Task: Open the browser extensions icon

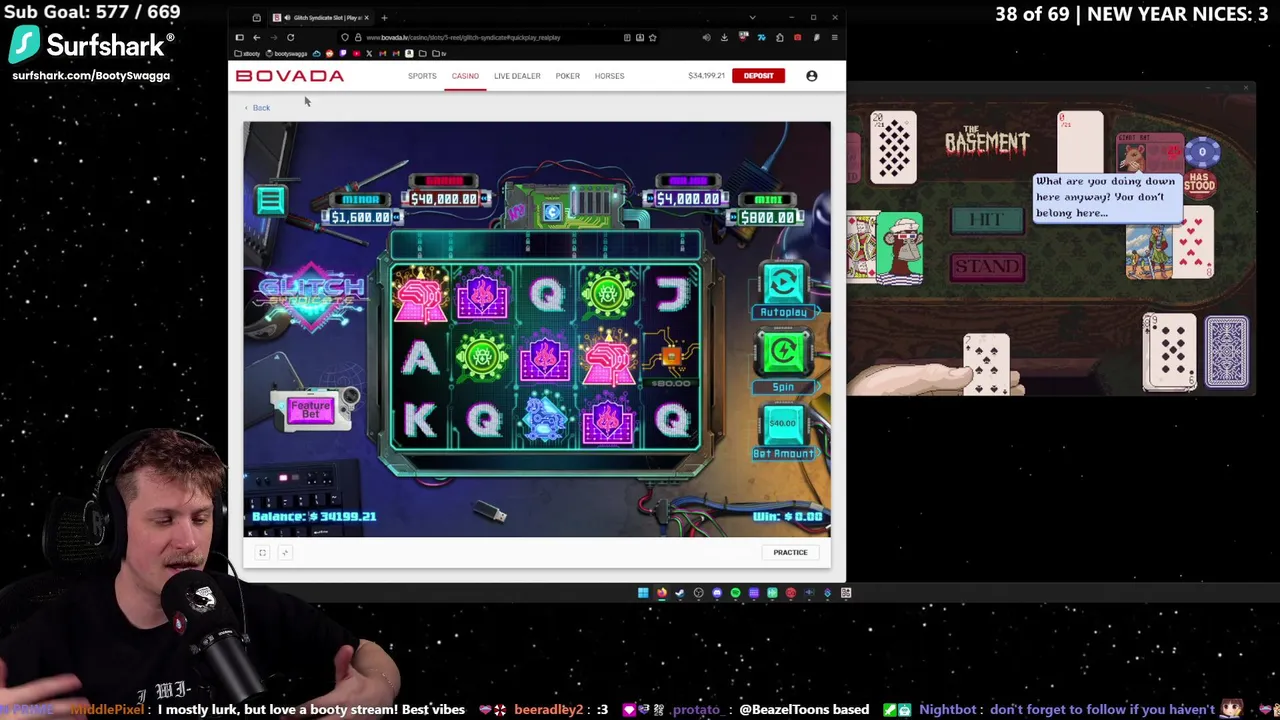Action: point(779,37)
